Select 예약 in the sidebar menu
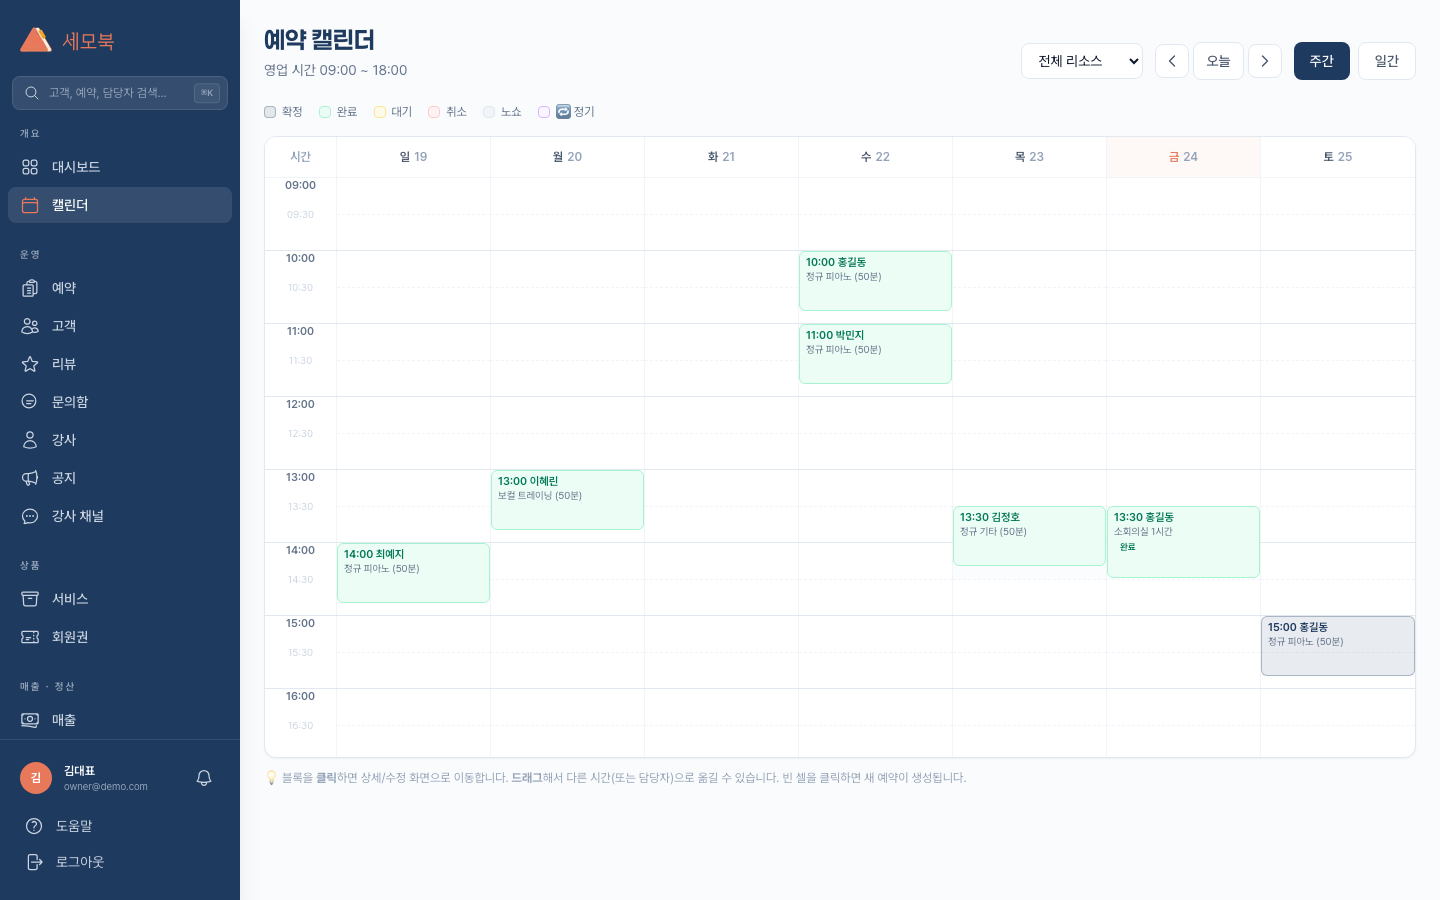Viewport: 1440px width, 900px height. [x=64, y=288]
